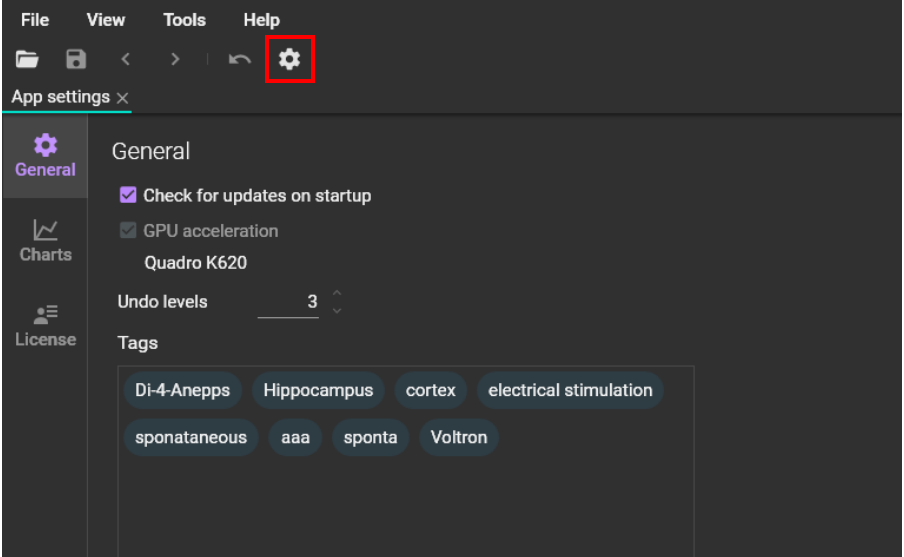Open the Charts settings section
Screen dimensions: 904x557
coord(45,241)
